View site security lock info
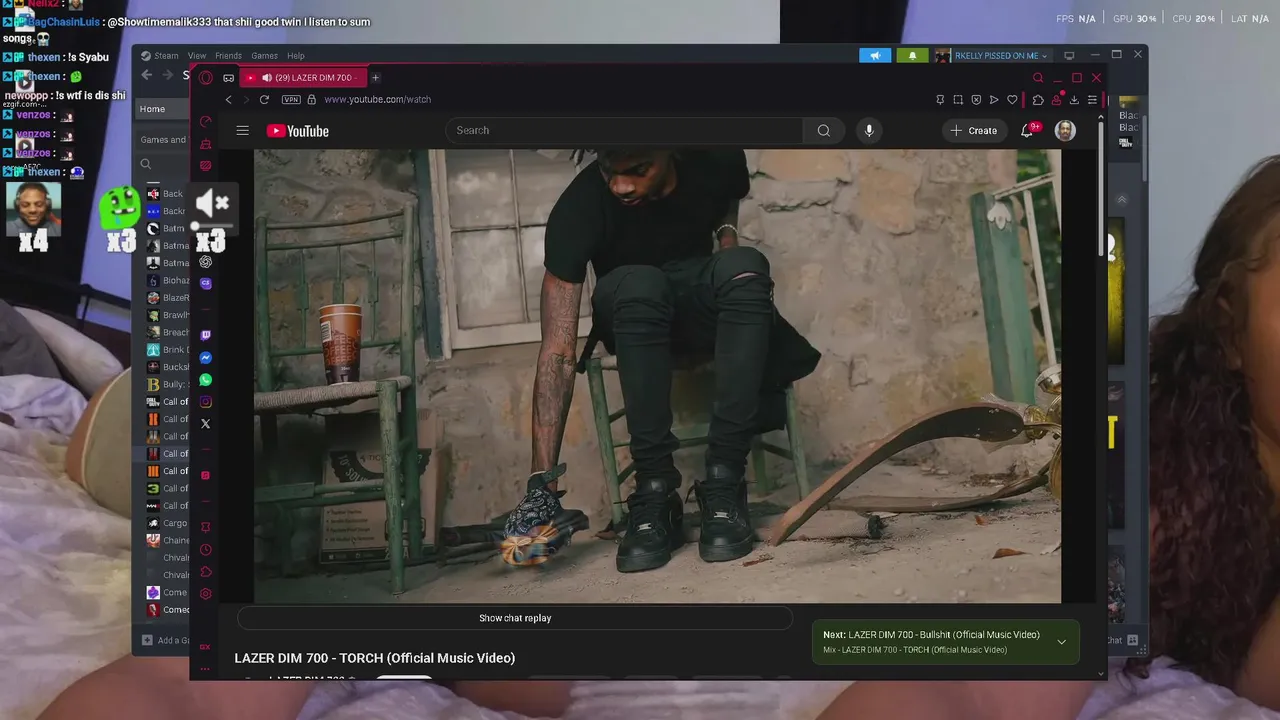1280x720 pixels. 311,99
